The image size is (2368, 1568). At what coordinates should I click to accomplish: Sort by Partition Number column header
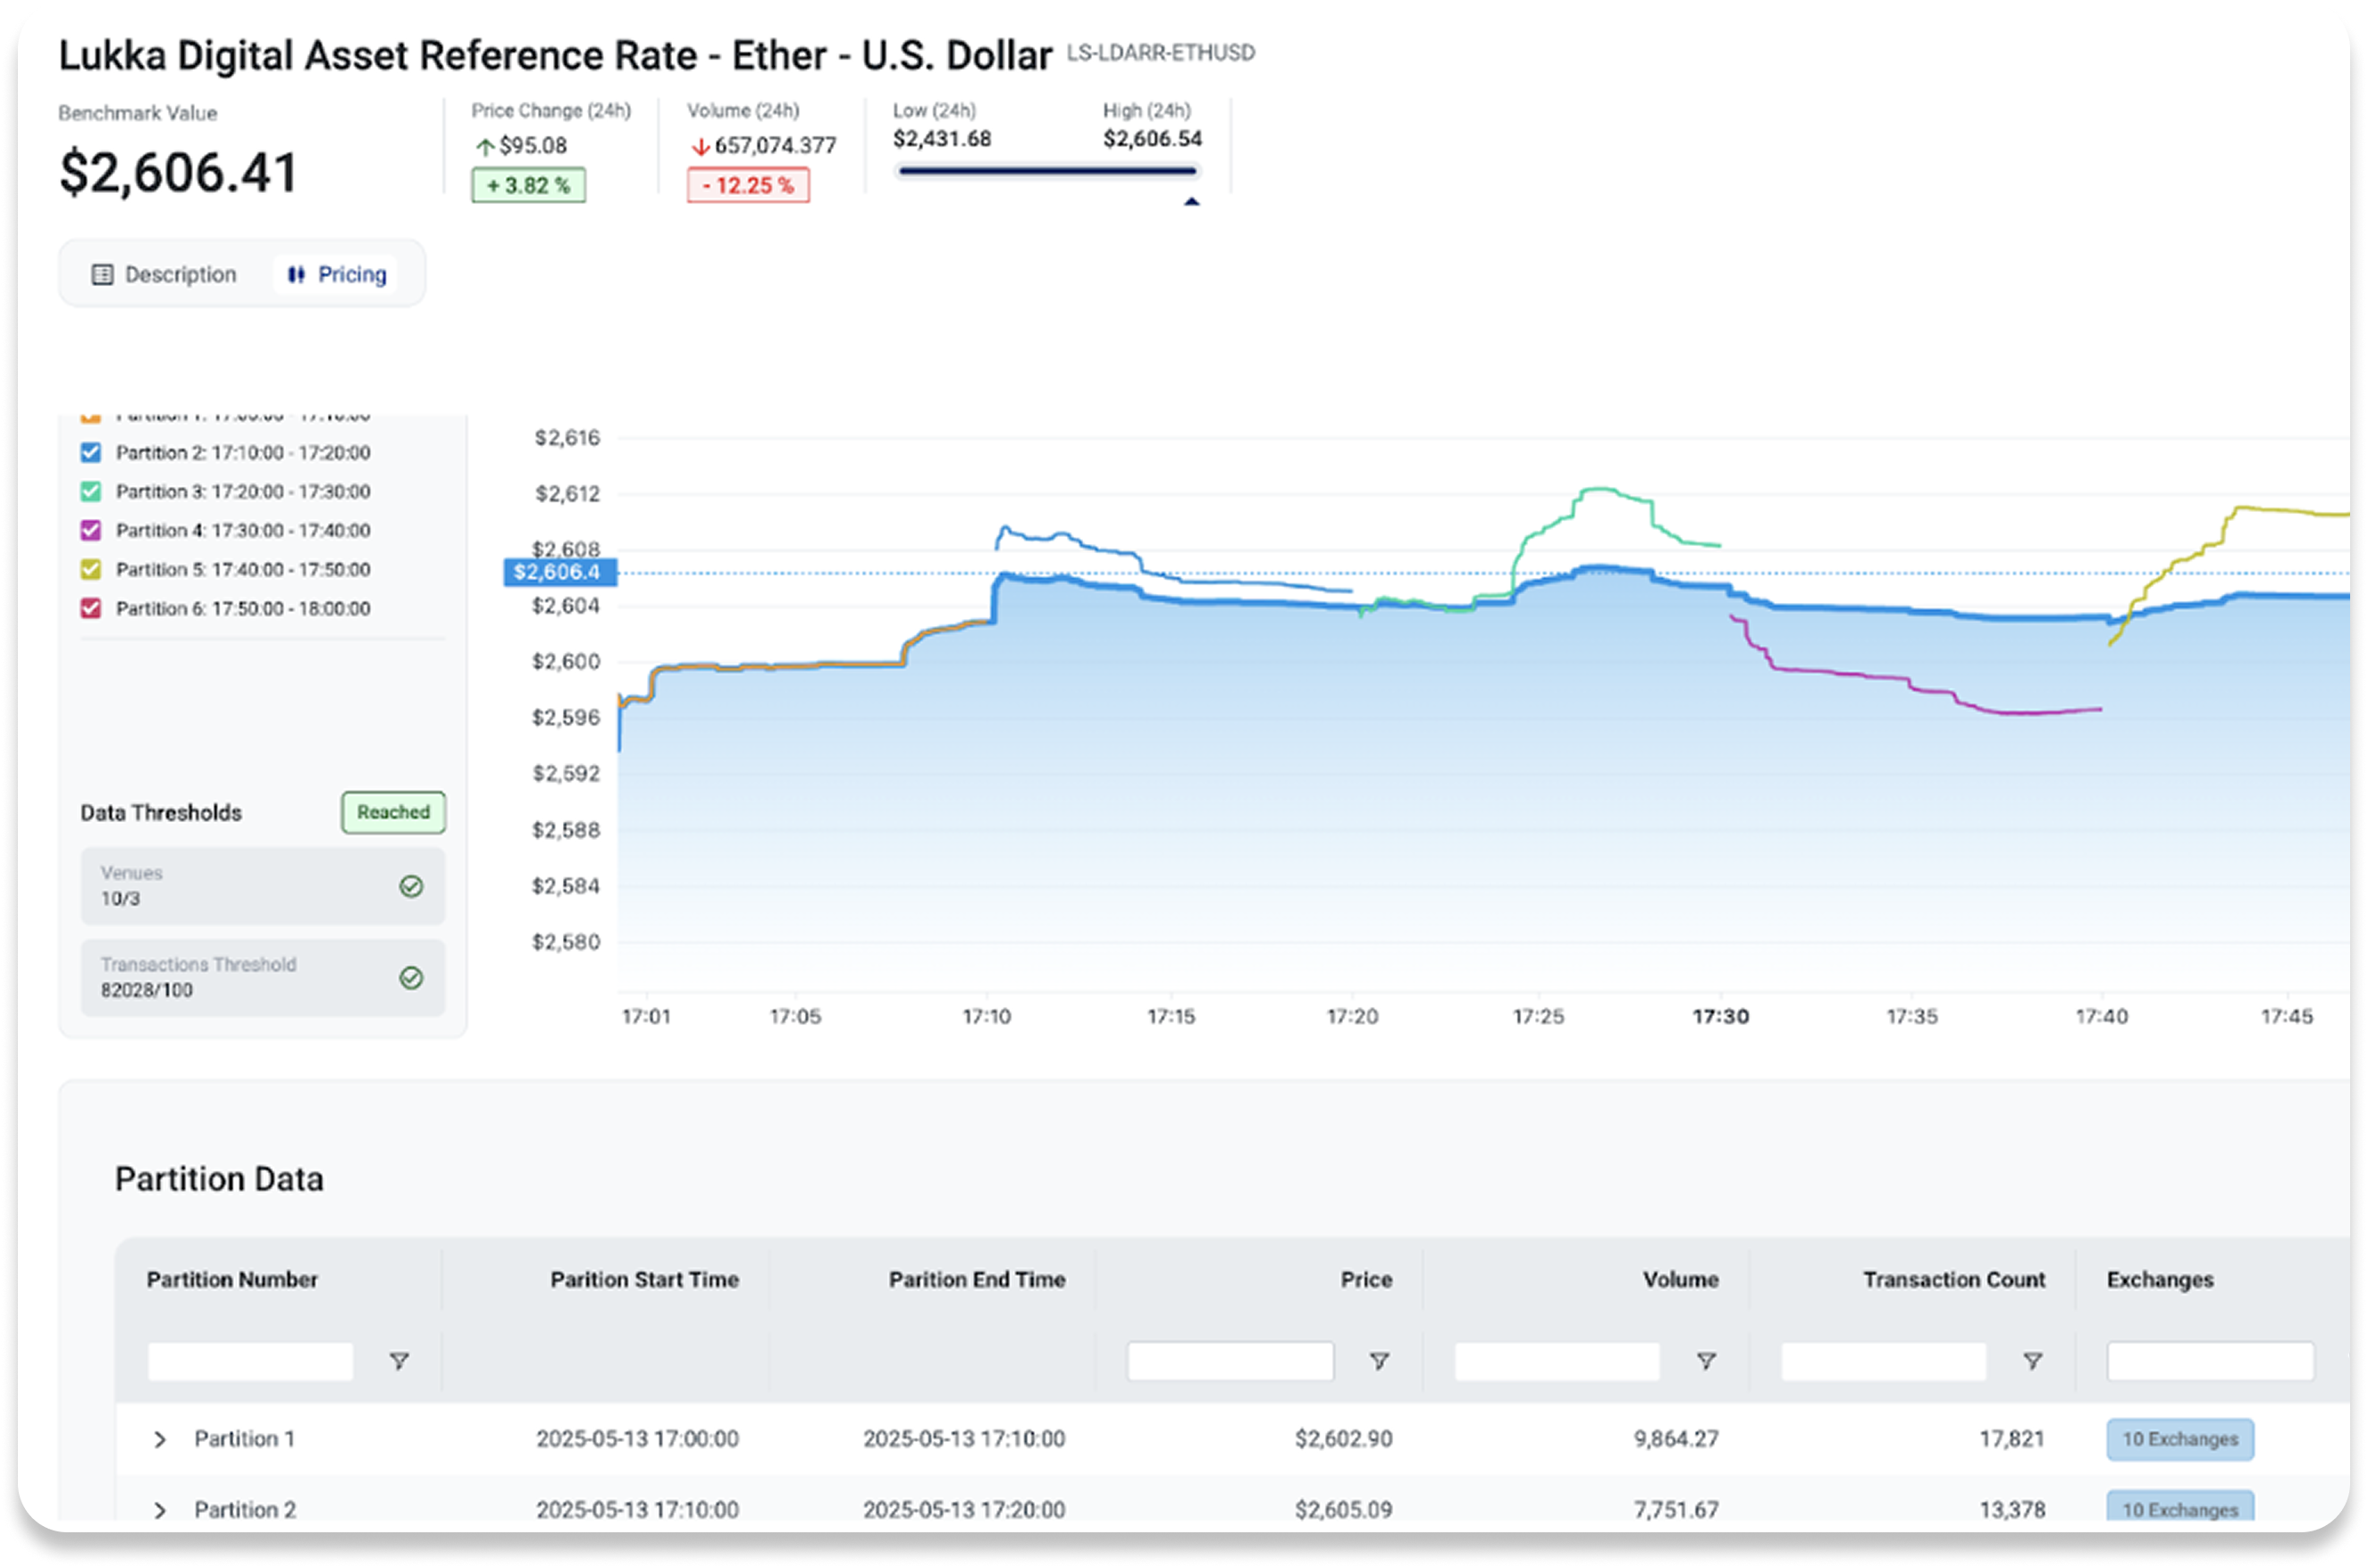(x=232, y=1279)
